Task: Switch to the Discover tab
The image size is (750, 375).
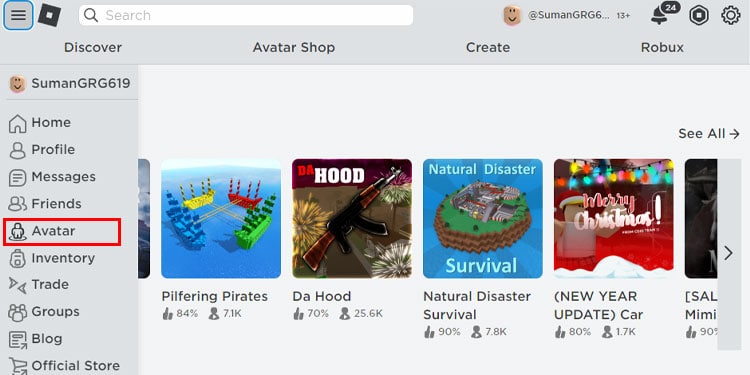Action: [93, 48]
